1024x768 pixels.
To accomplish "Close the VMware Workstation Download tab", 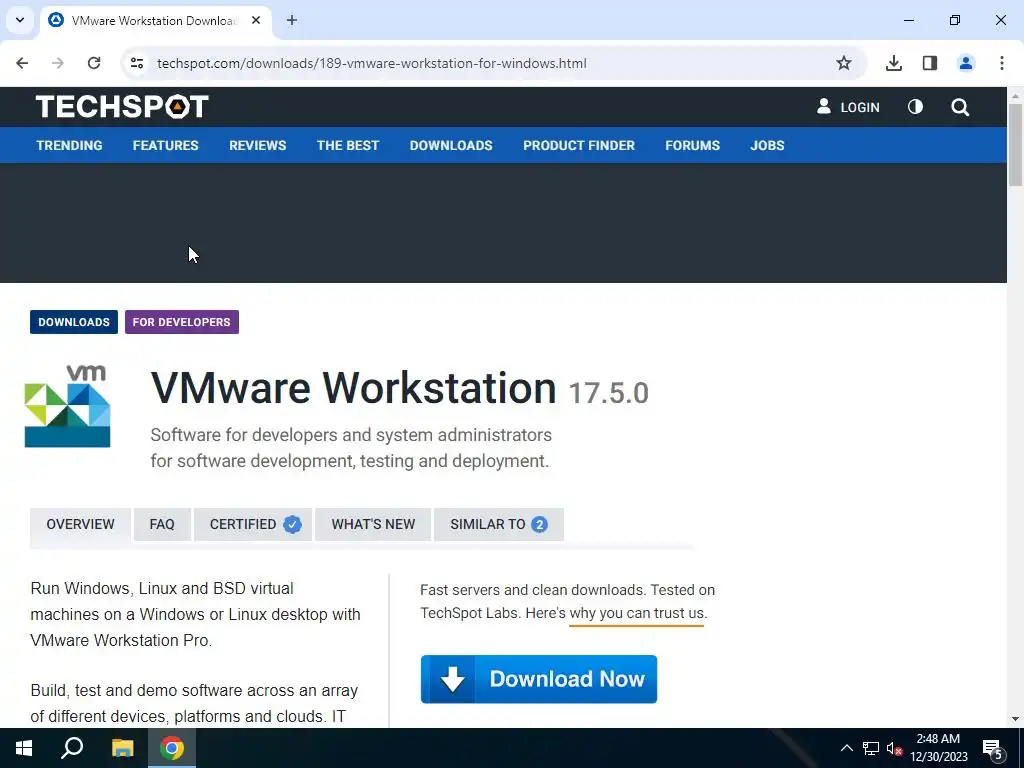I will pos(256,20).
